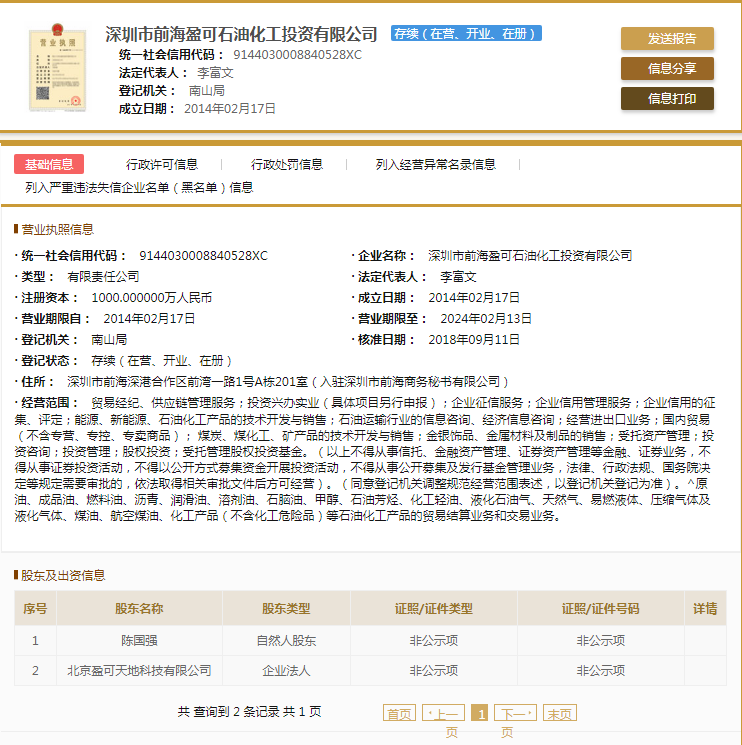Click the 股东及出资信息 section title
742x745 pixels.
(x=64, y=575)
